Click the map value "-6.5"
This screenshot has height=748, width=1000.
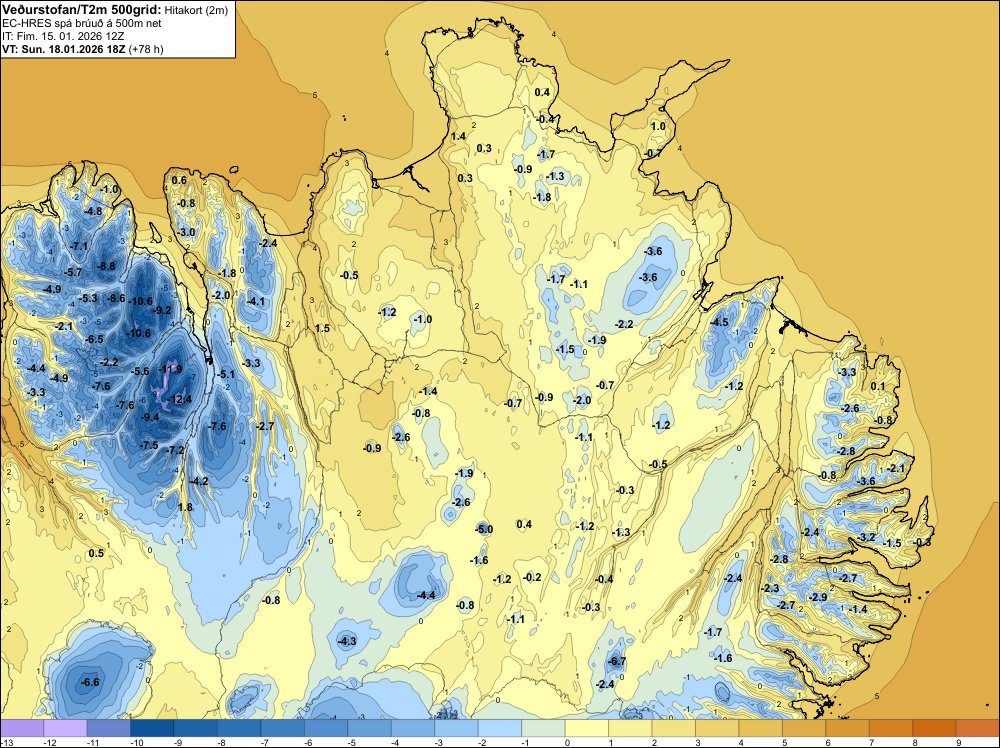coord(94,339)
